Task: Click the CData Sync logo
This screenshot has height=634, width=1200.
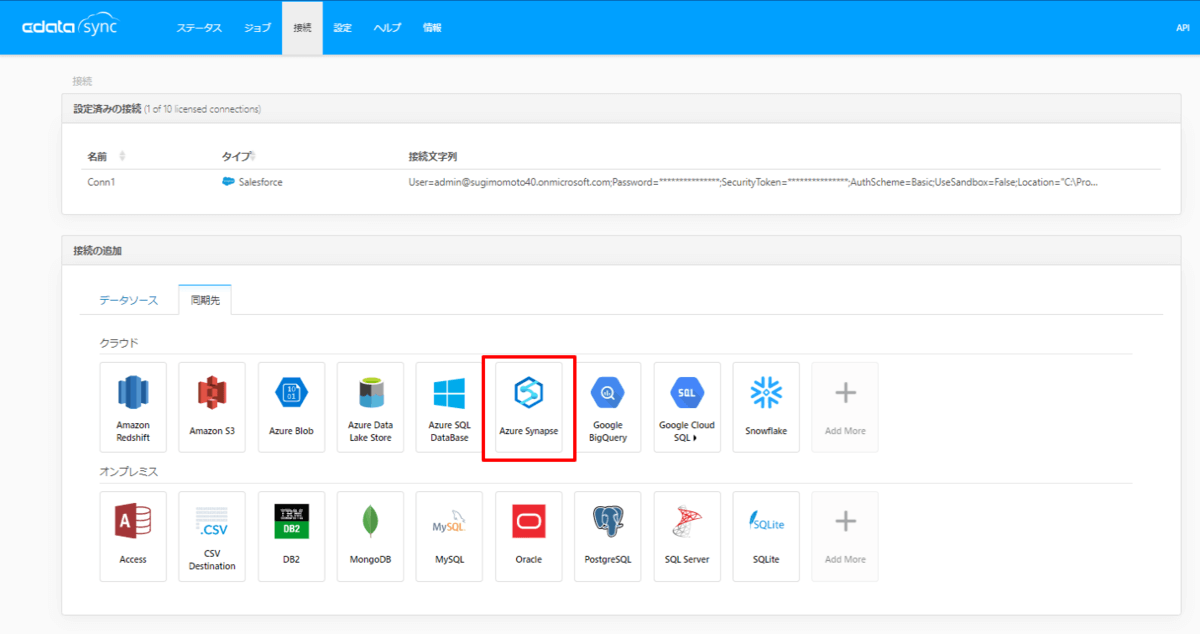Action: click(x=70, y=27)
